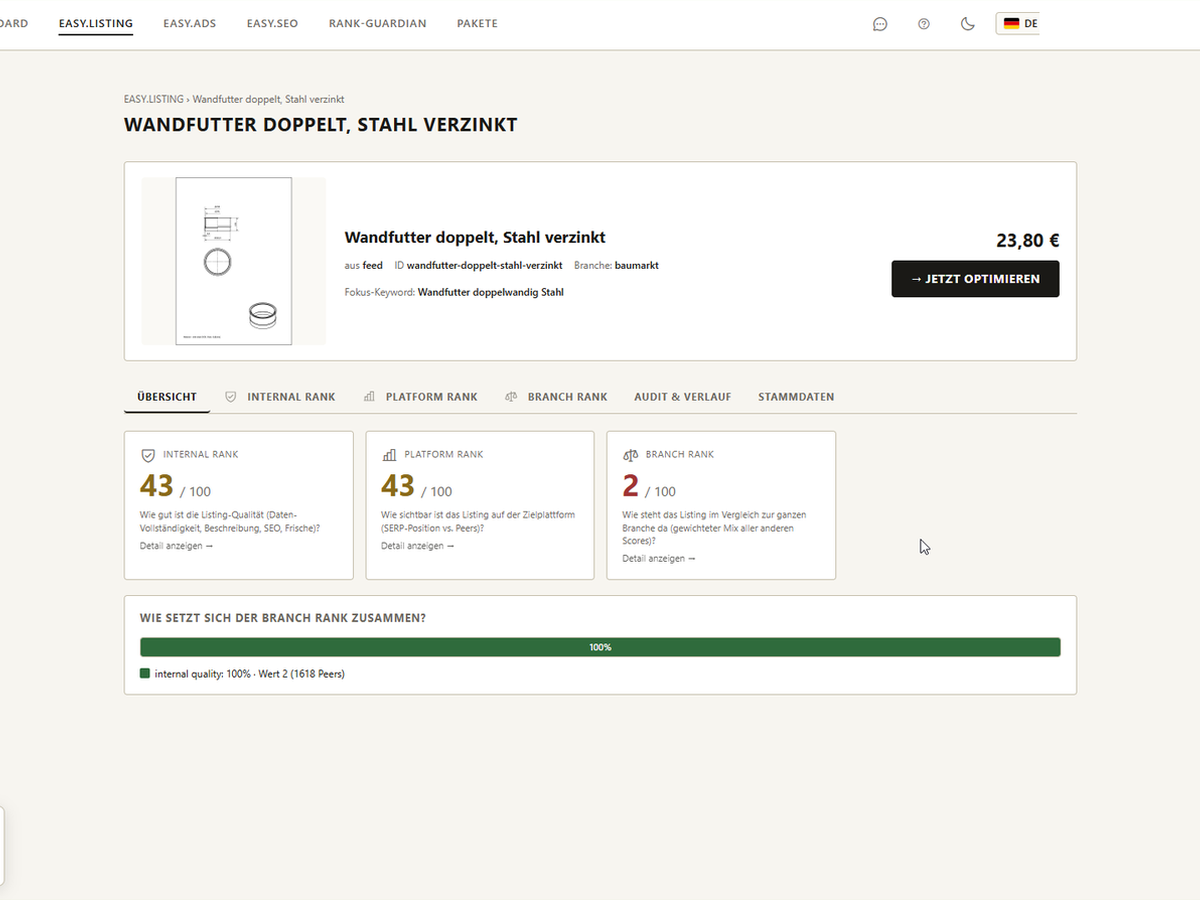Open the product drawing thumbnail

pyautogui.click(x=234, y=261)
